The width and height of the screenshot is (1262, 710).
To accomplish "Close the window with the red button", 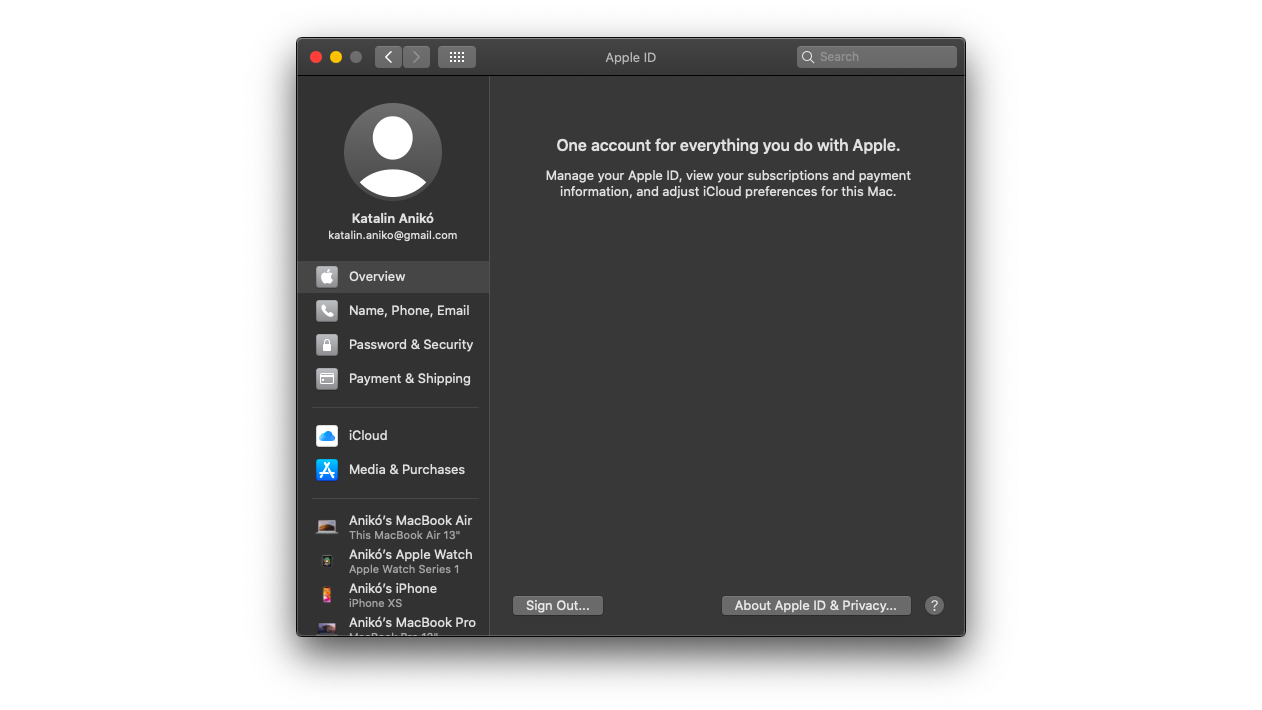I will pyautogui.click(x=316, y=57).
